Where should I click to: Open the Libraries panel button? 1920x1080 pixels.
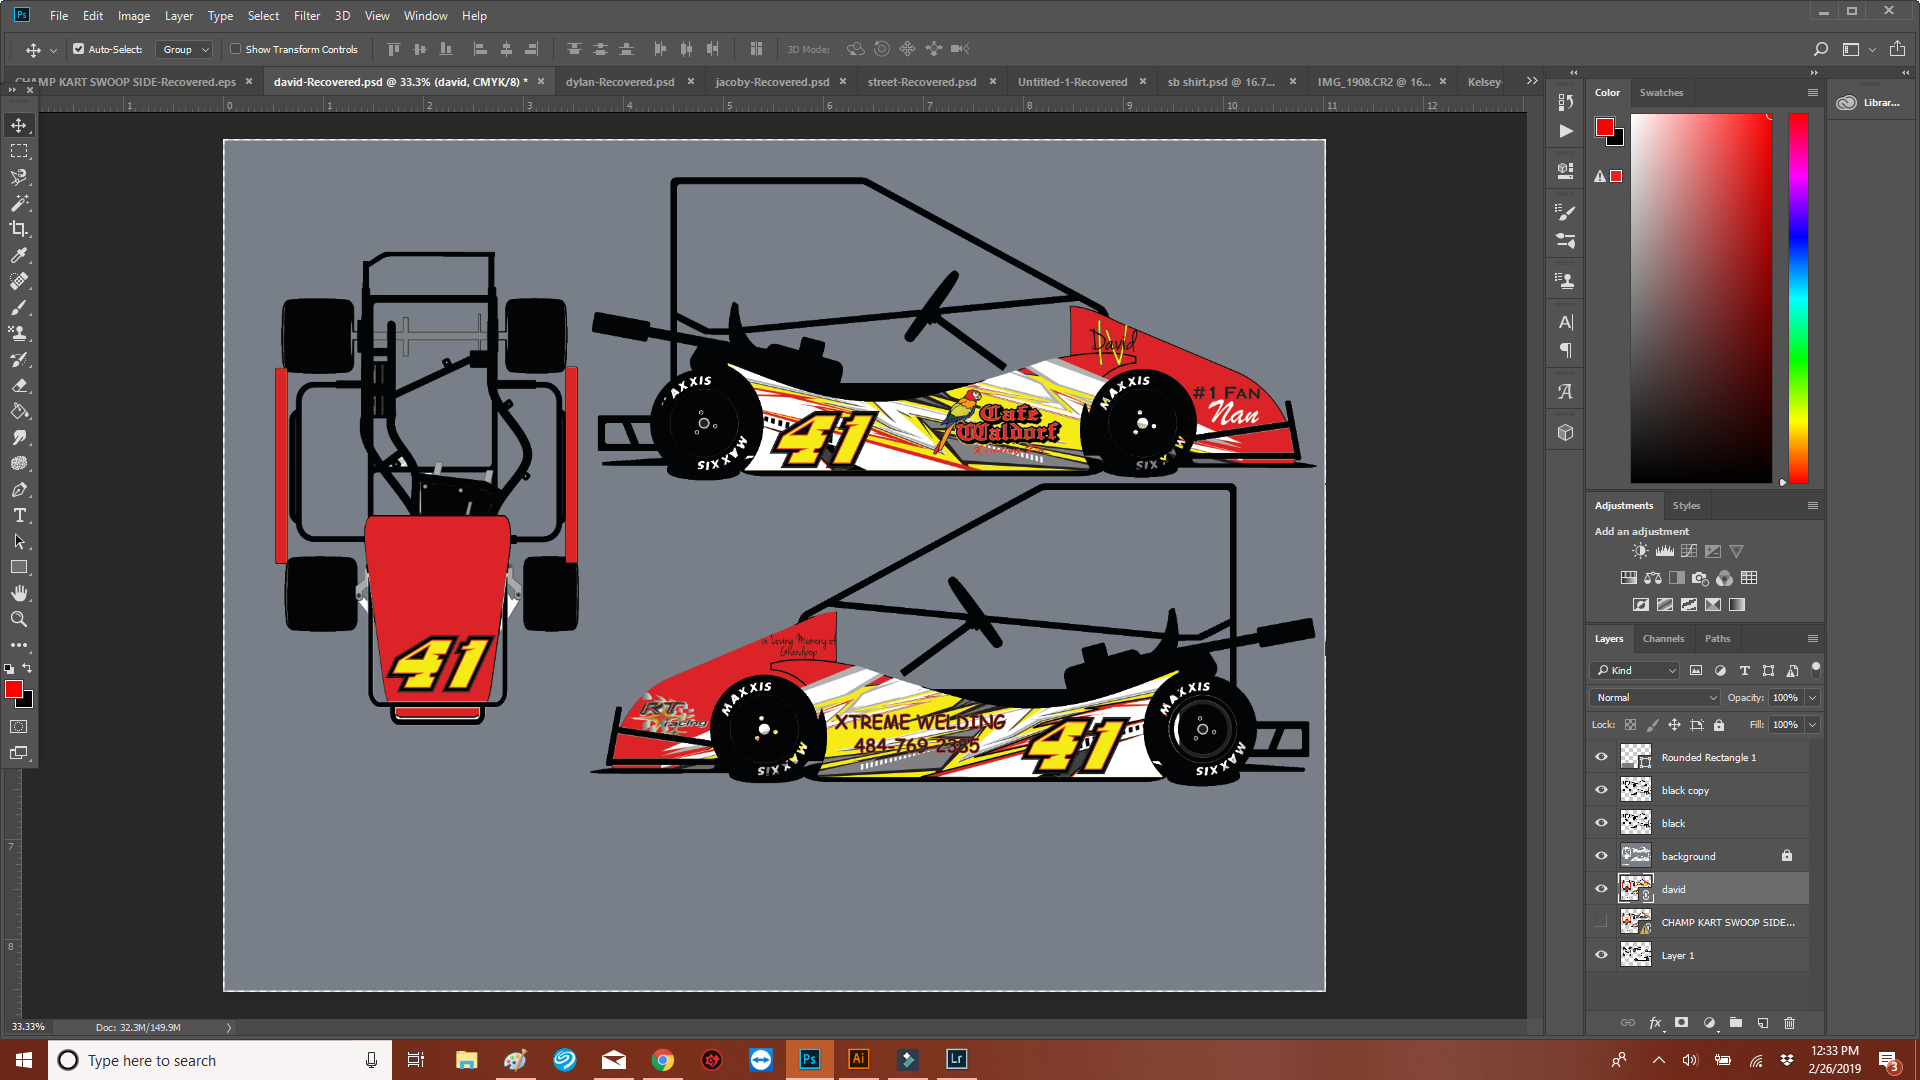tap(1868, 103)
